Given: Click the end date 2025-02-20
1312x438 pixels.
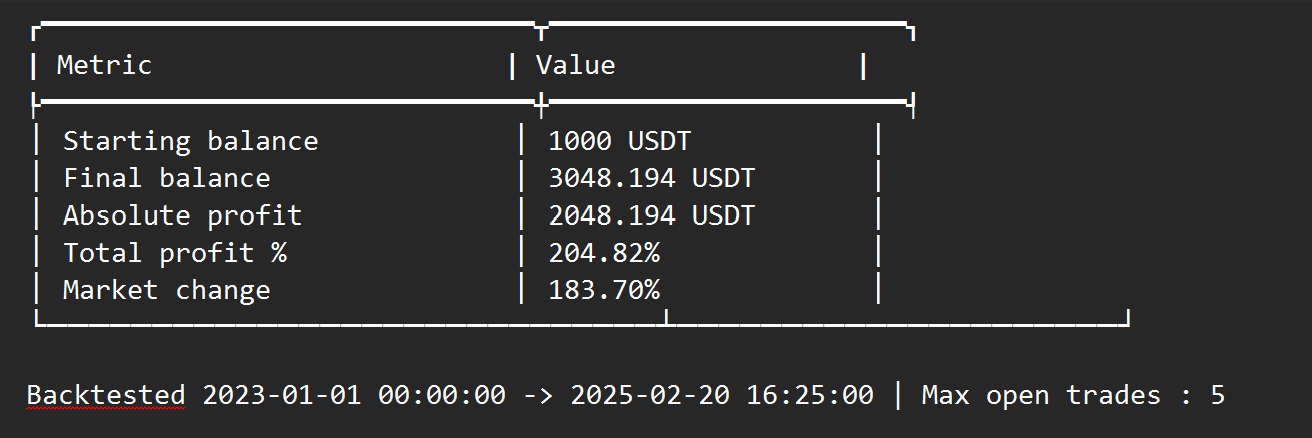Looking at the screenshot, I should click(x=650, y=395).
